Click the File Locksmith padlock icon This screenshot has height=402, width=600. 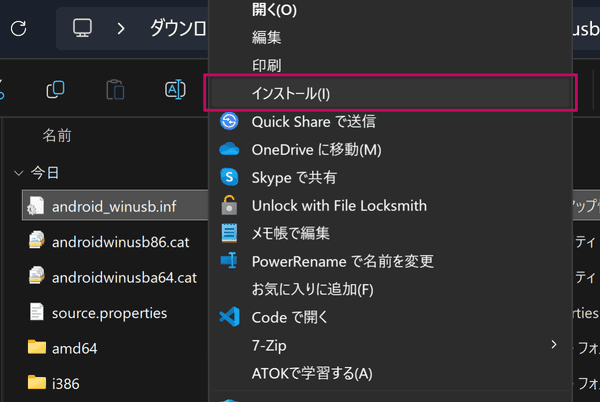pyautogui.click(x=229, y=205)
